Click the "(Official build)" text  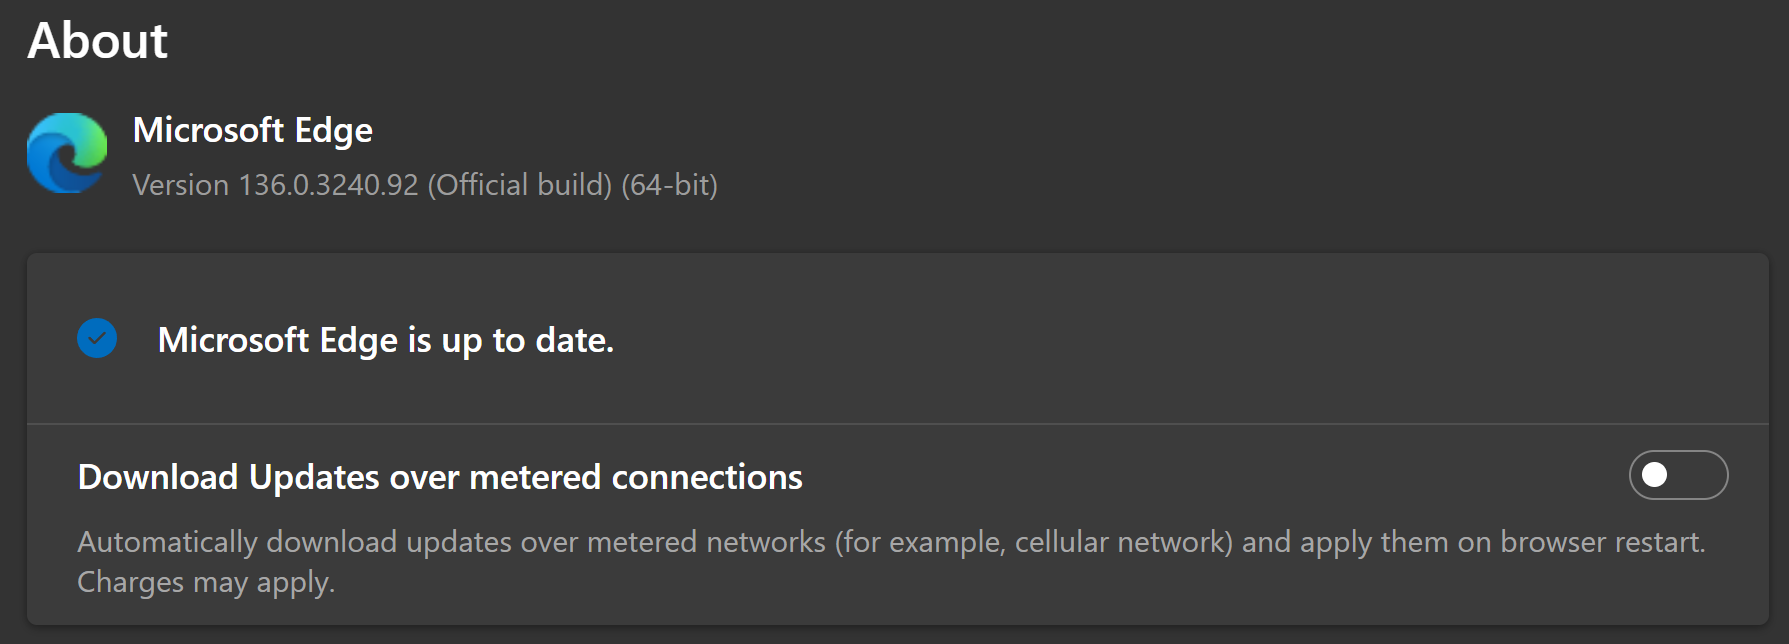519,185
